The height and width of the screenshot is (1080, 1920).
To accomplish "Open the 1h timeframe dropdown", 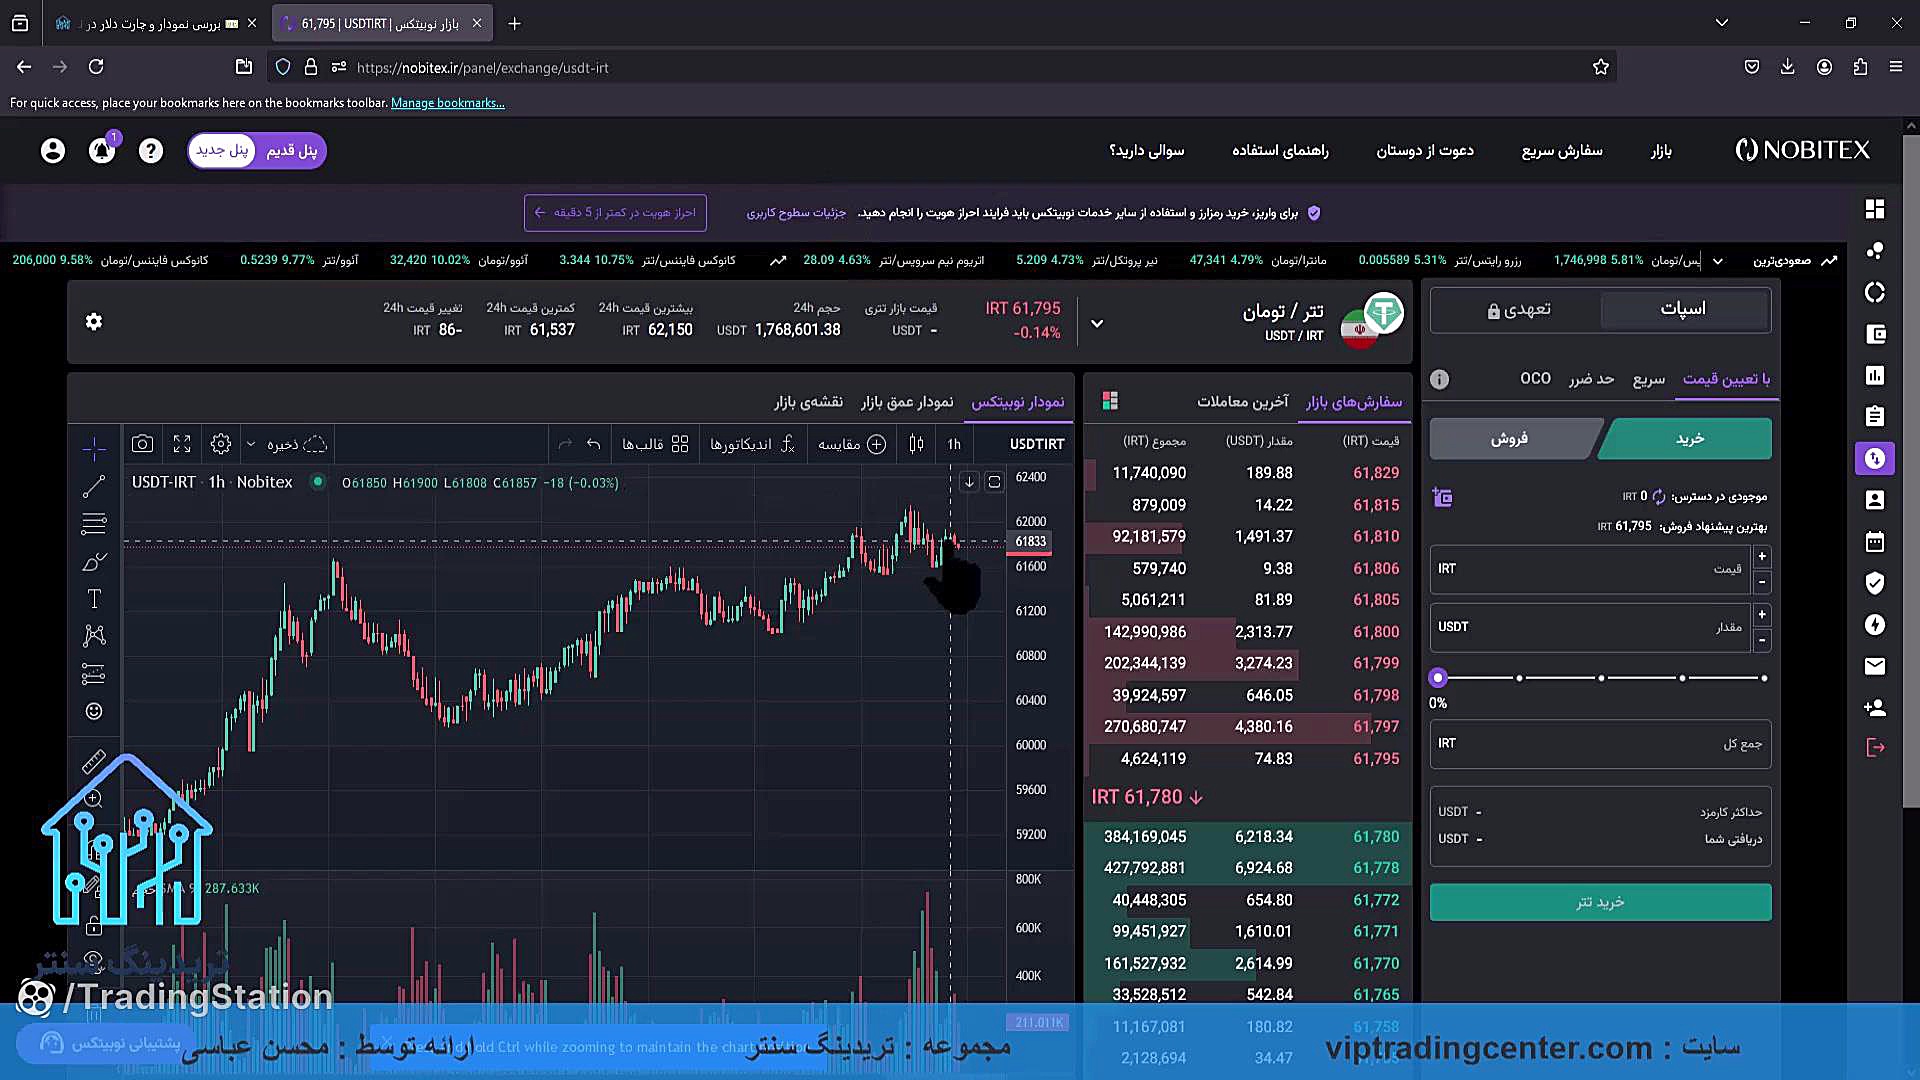I will 954,444.
